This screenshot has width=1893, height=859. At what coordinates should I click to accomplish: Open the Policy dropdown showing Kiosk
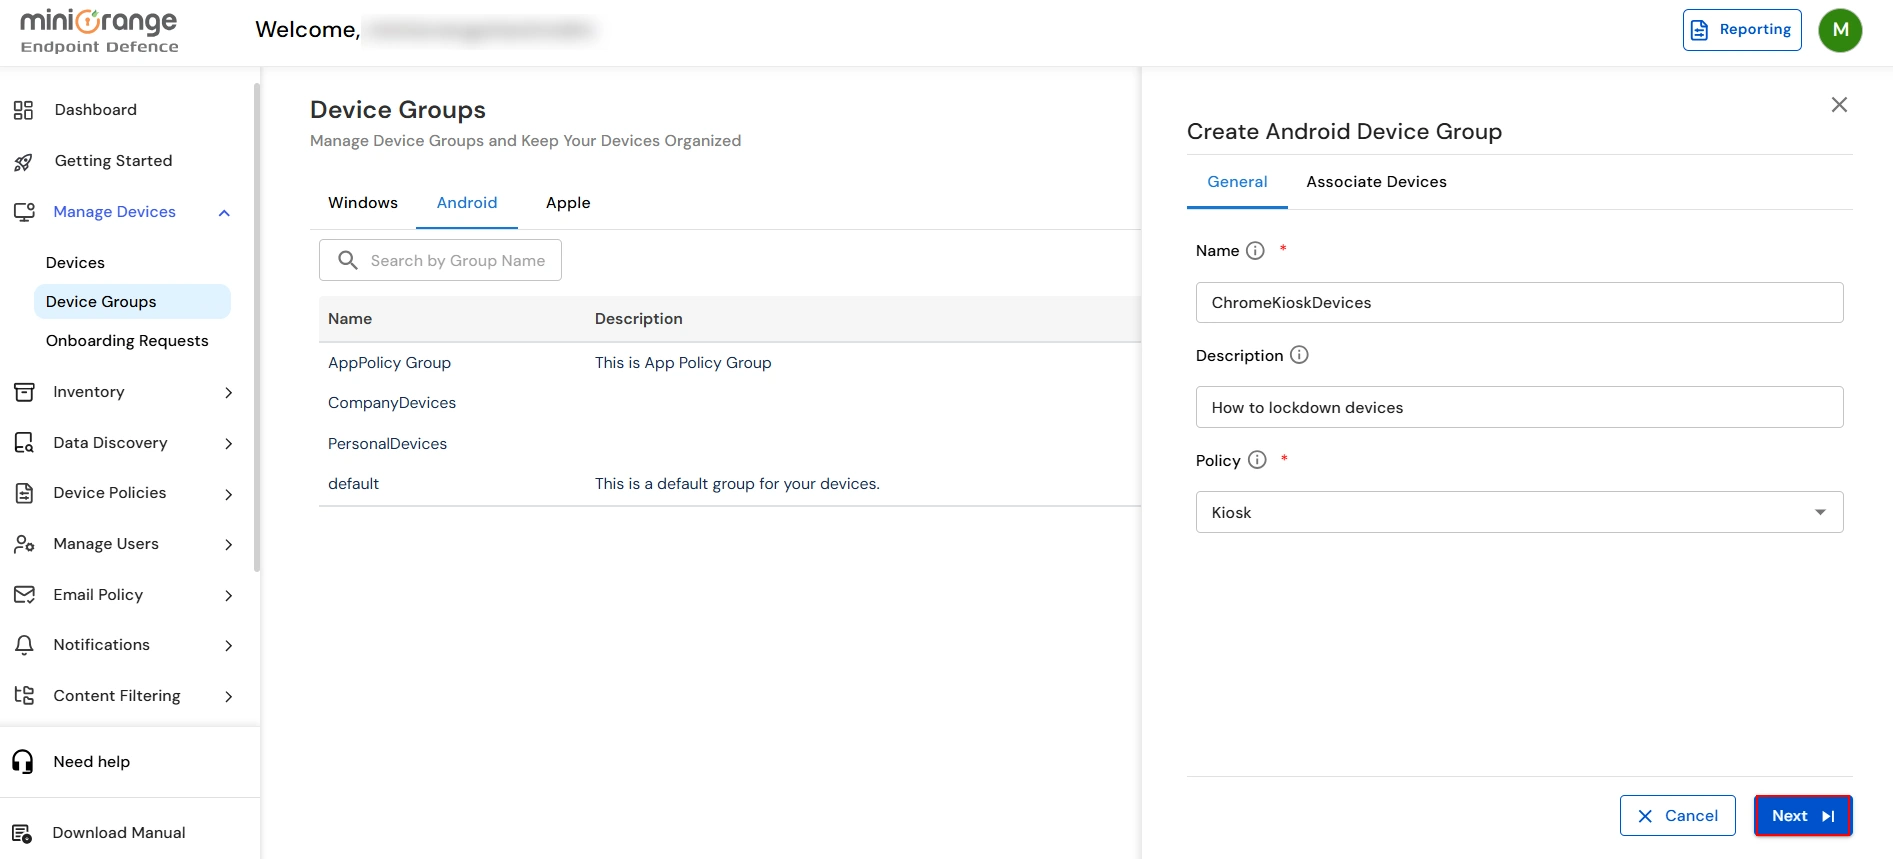[1519, 512]
